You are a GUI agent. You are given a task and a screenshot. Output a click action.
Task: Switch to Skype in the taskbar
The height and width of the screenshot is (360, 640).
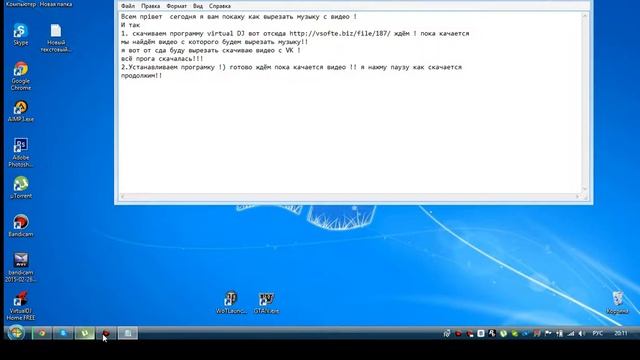(x=63, y=333)
